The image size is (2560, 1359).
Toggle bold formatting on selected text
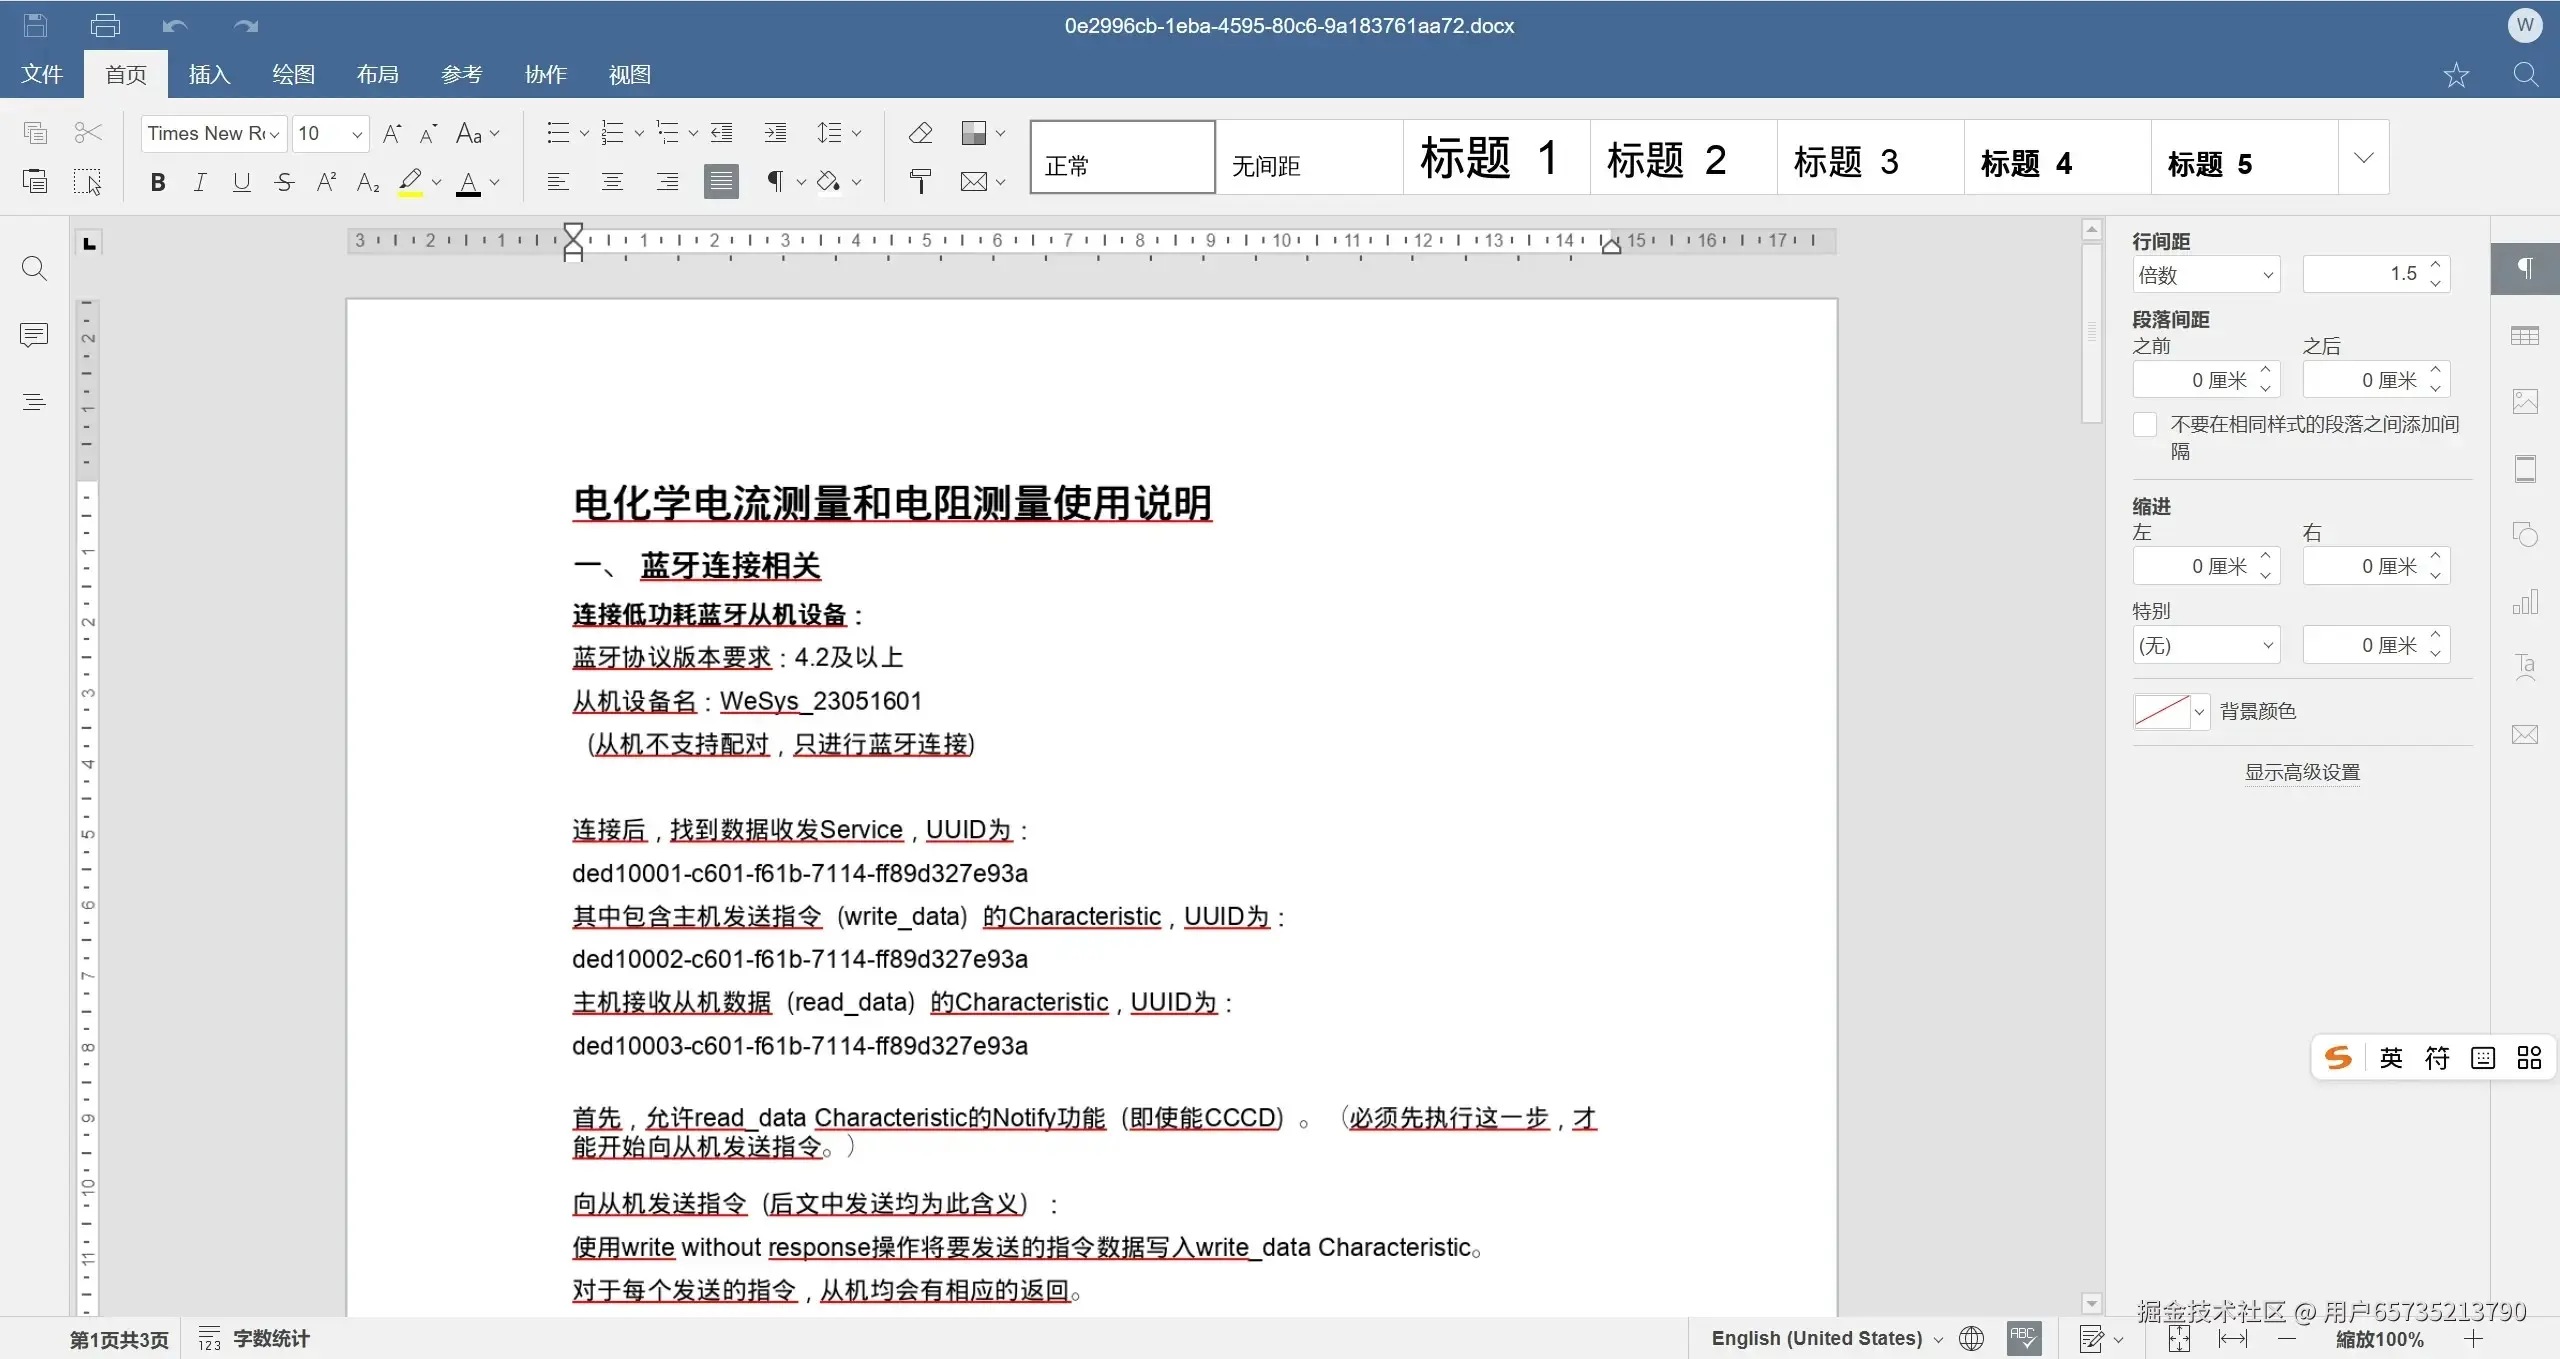tap(157, 181)
